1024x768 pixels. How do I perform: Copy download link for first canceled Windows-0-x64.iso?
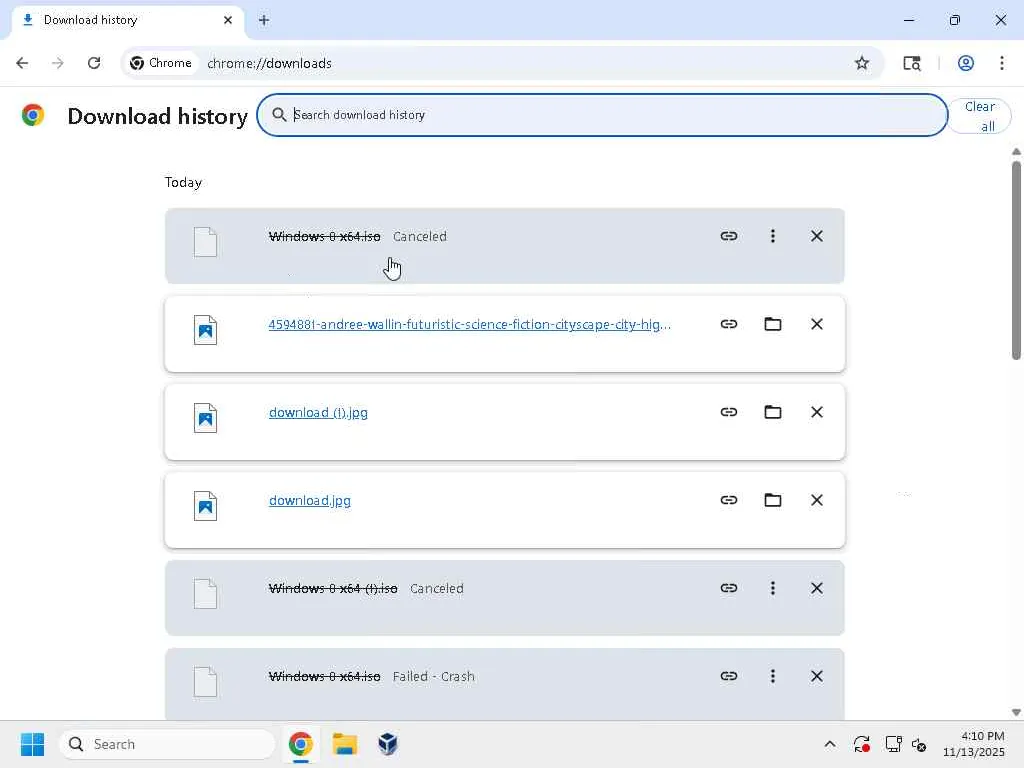pos(728,236)
